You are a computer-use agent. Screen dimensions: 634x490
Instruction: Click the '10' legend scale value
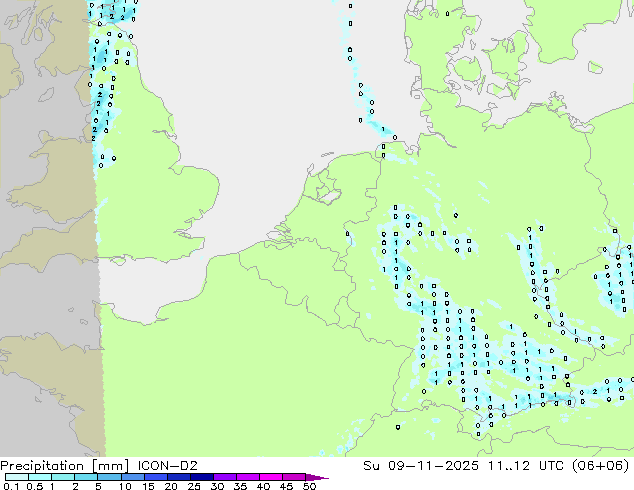click(x=125, y=486)
